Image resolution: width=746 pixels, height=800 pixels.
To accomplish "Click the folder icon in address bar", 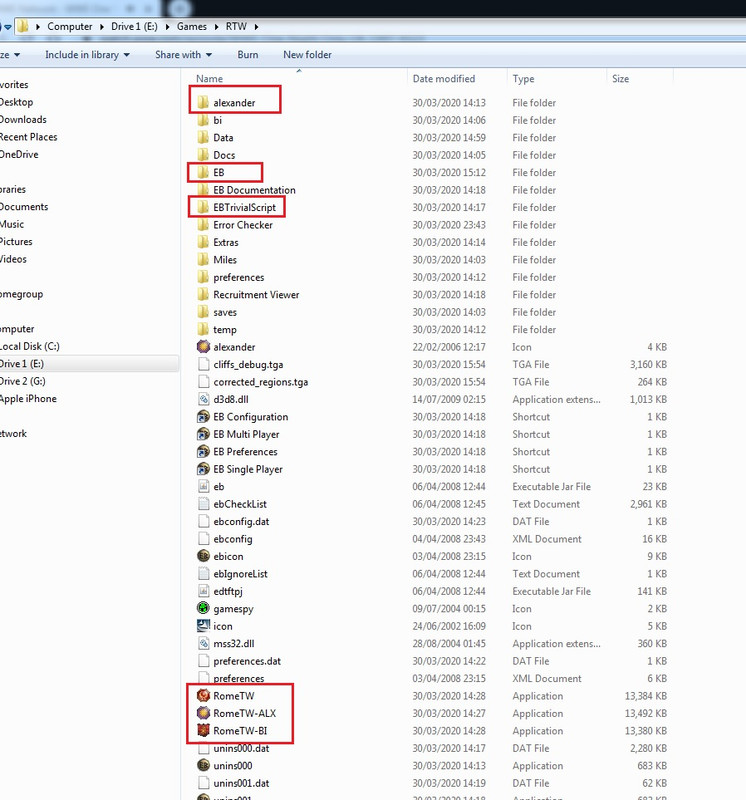I will [x=22, y=27].
